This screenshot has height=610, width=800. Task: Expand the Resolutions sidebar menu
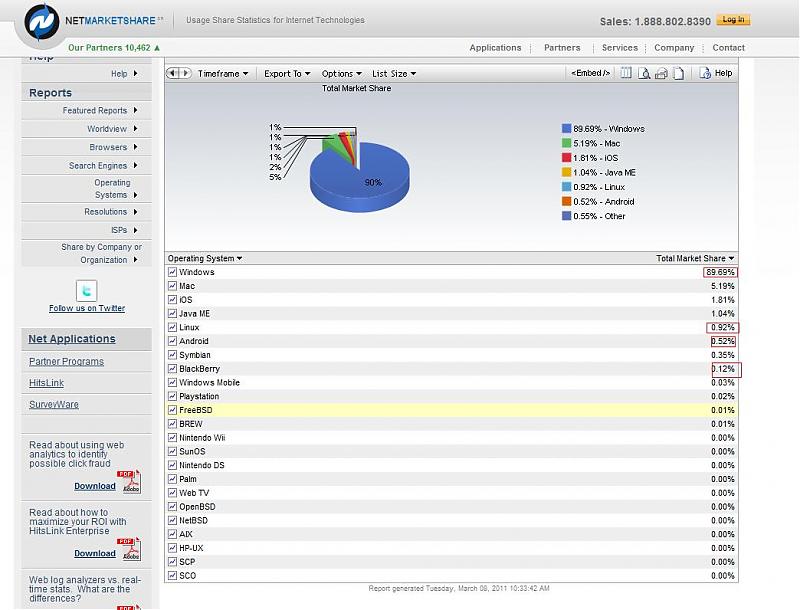pyautogui.click(x=111, y=212)
